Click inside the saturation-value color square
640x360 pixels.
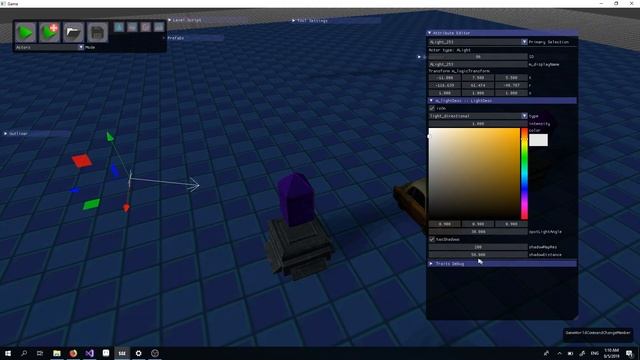click(x=474, y=173)
